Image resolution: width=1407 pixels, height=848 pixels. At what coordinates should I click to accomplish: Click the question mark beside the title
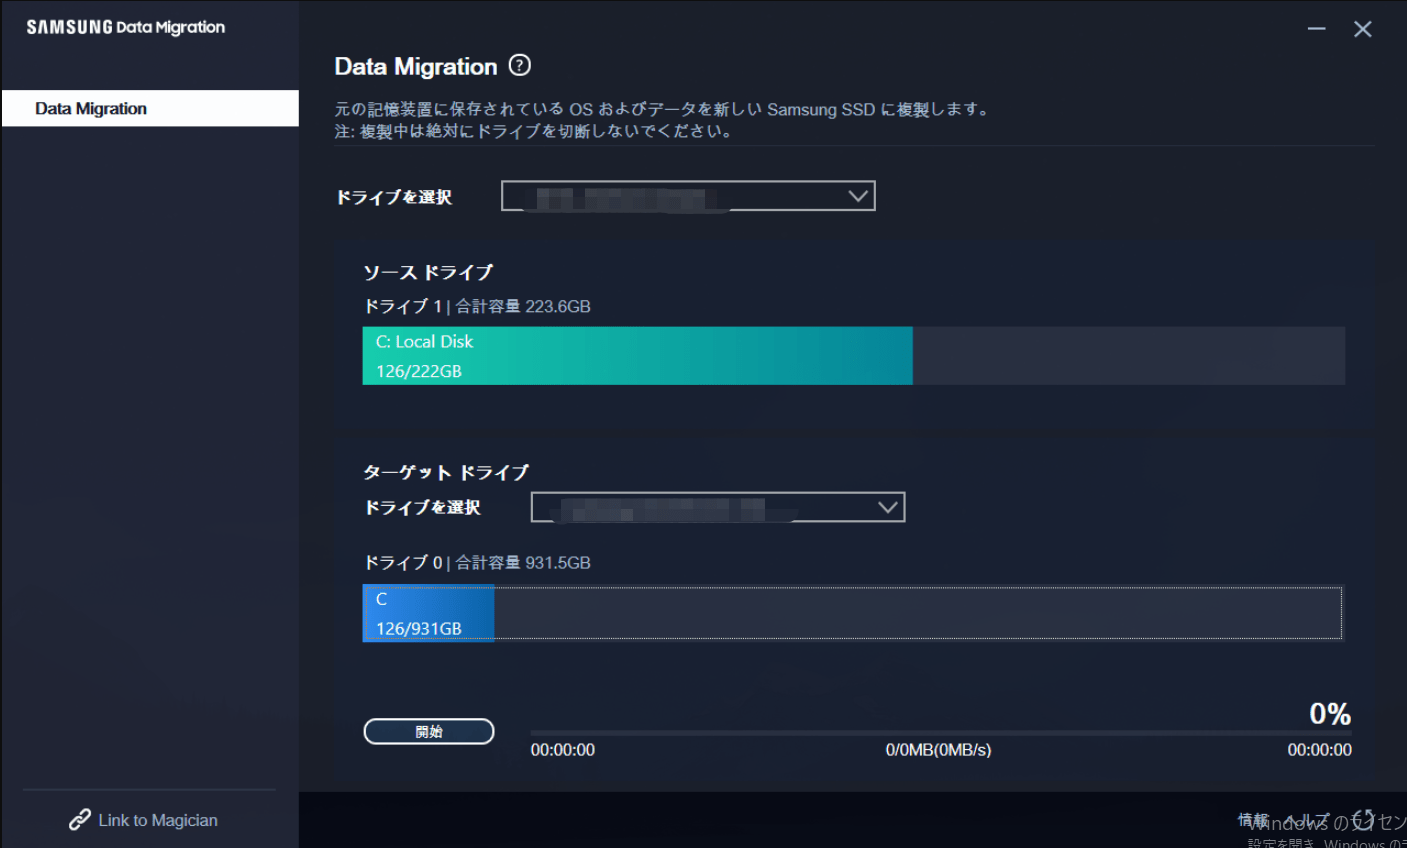tap(521, 65)
